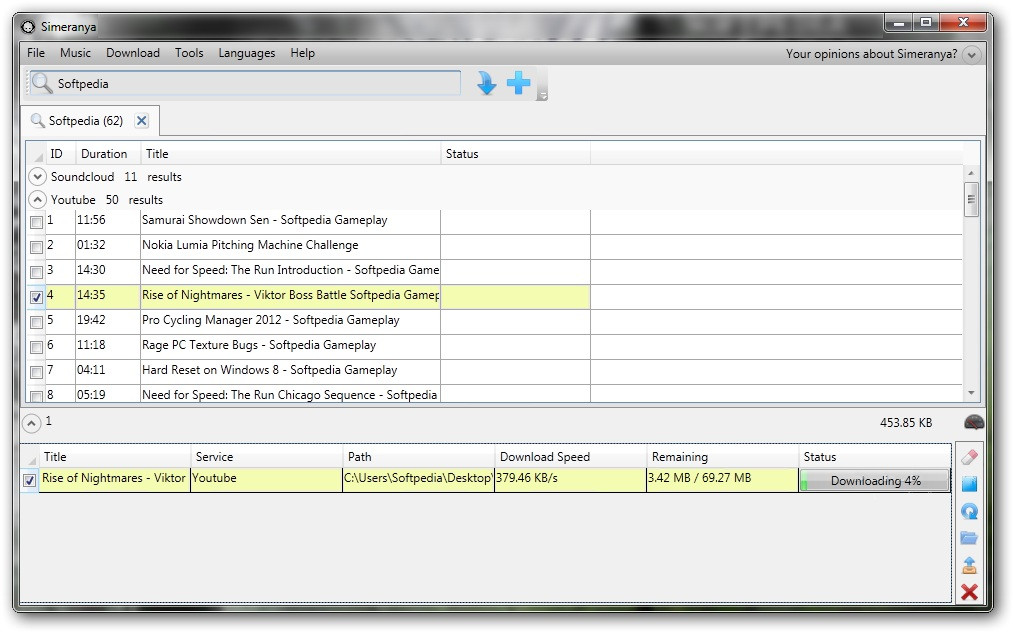The image size is (1014, 633).
Task: Open the Music menu
Action: pos(76,53)
